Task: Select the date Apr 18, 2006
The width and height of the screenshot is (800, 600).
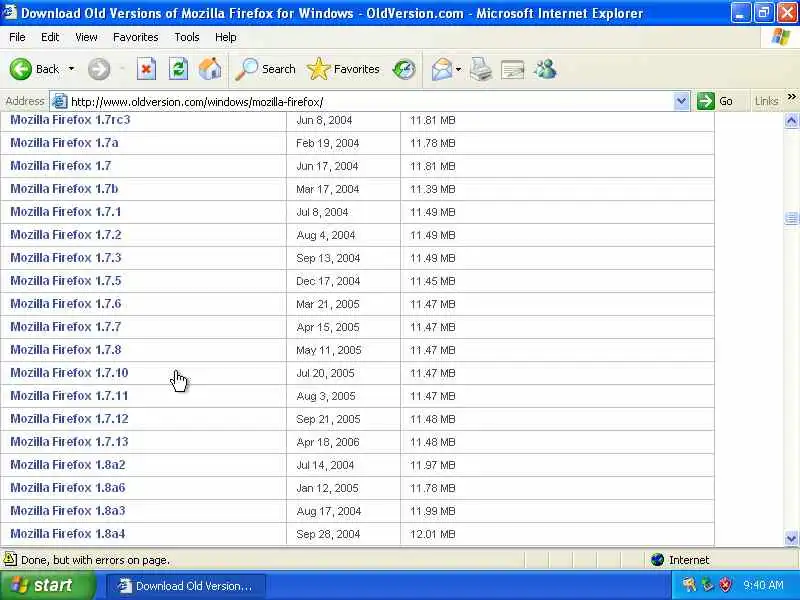Action: pyautogui.click(x=328, y=442)
